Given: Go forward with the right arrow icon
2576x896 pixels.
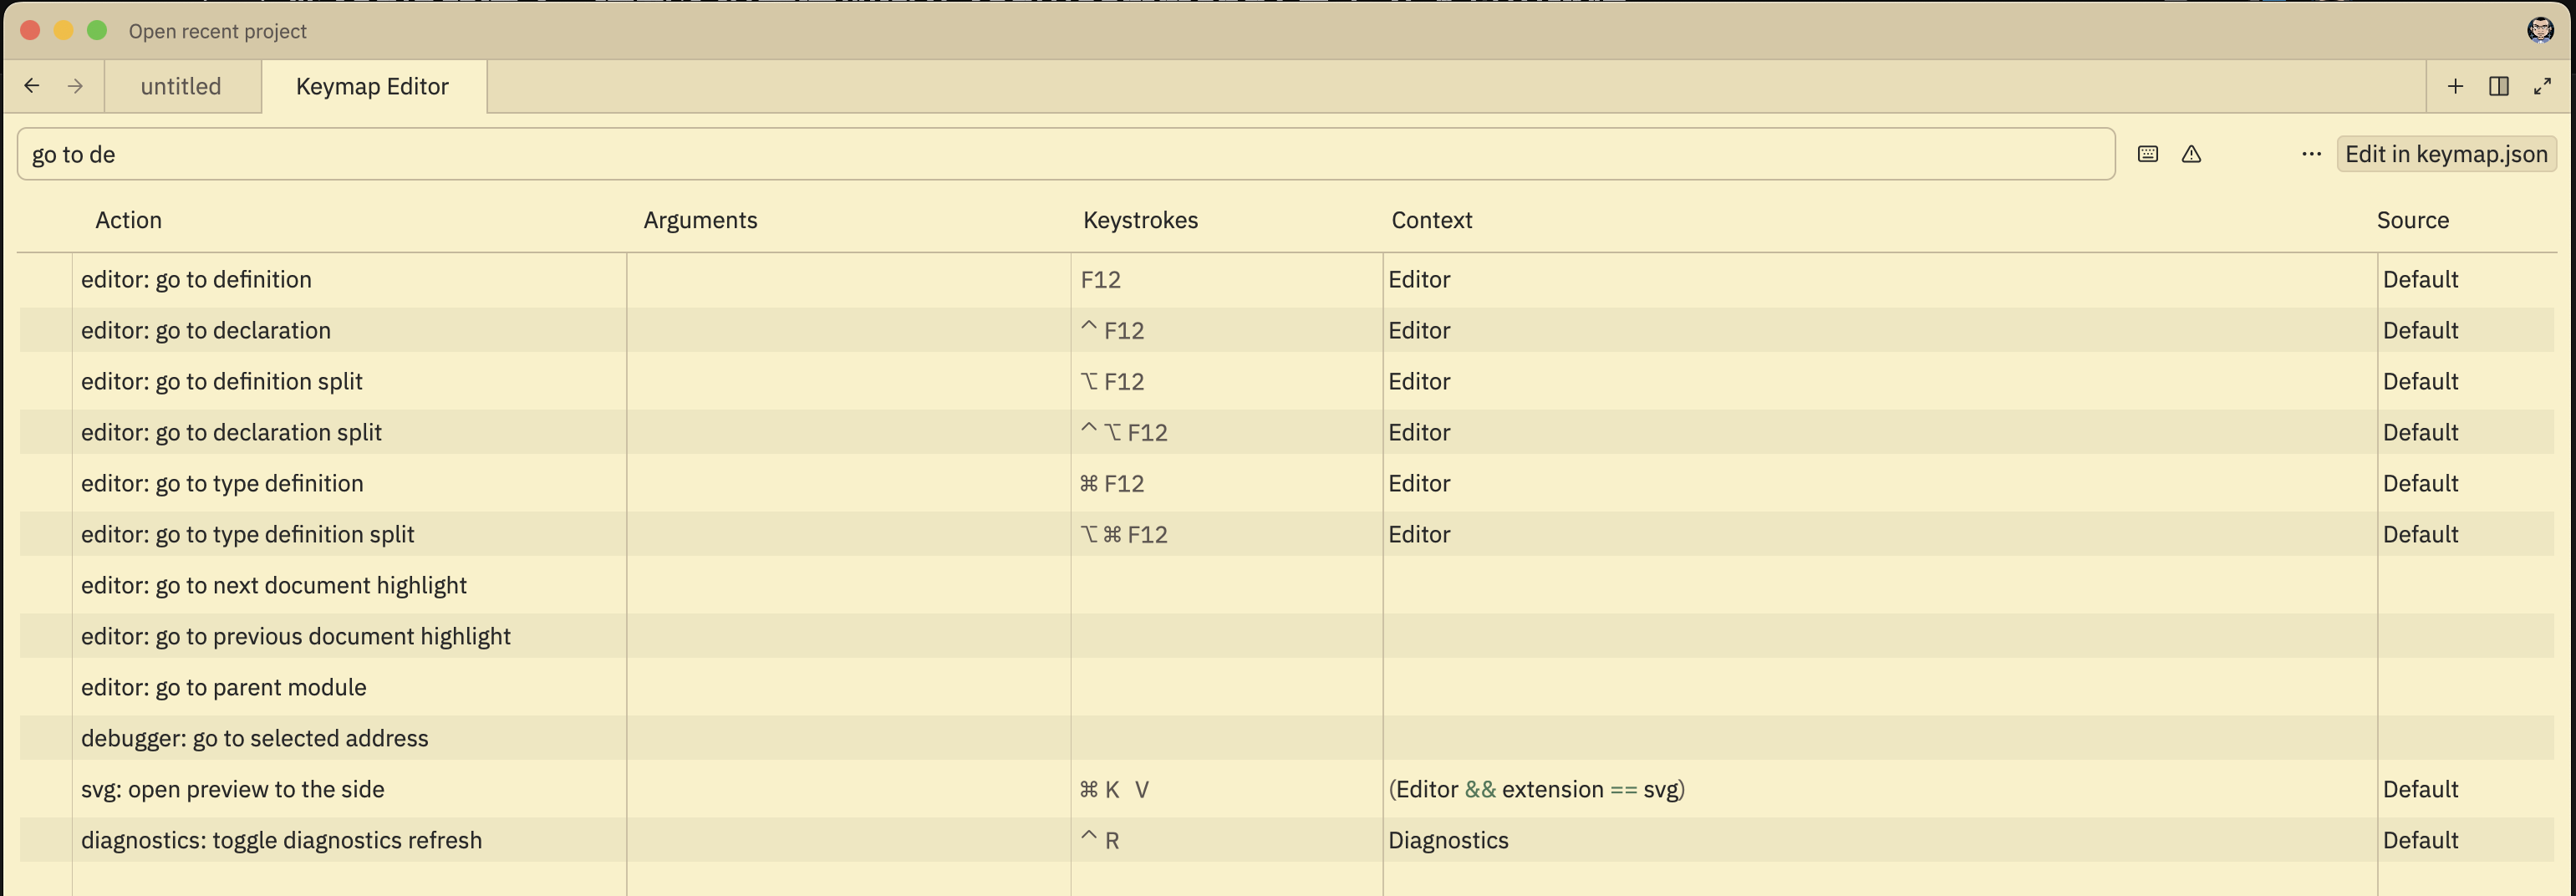Looking at the screenshot, I should click(75, 86).
